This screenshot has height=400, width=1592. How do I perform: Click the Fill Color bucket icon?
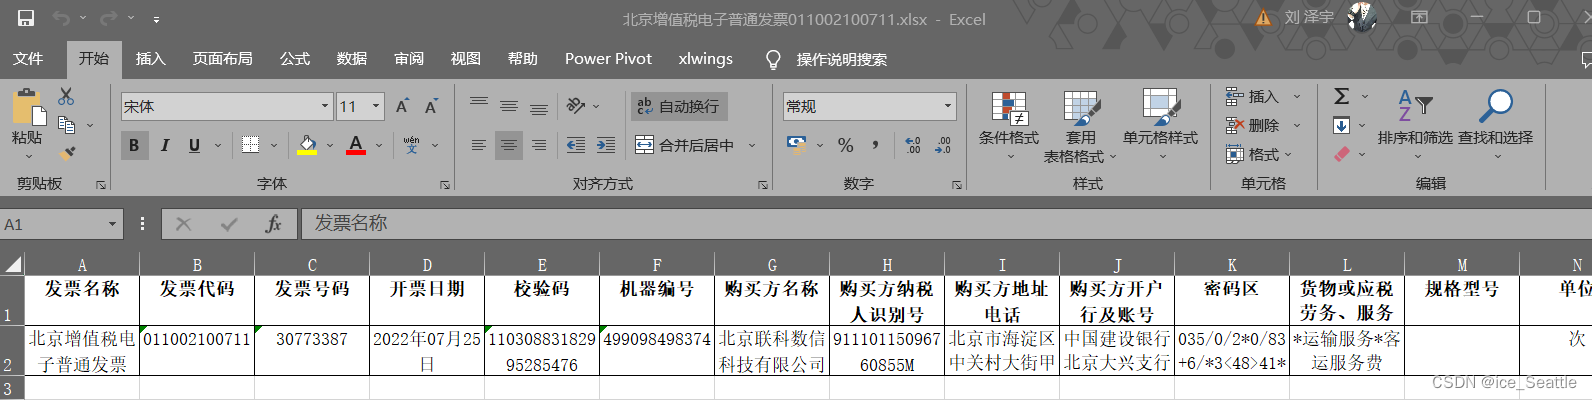[307, 145]
